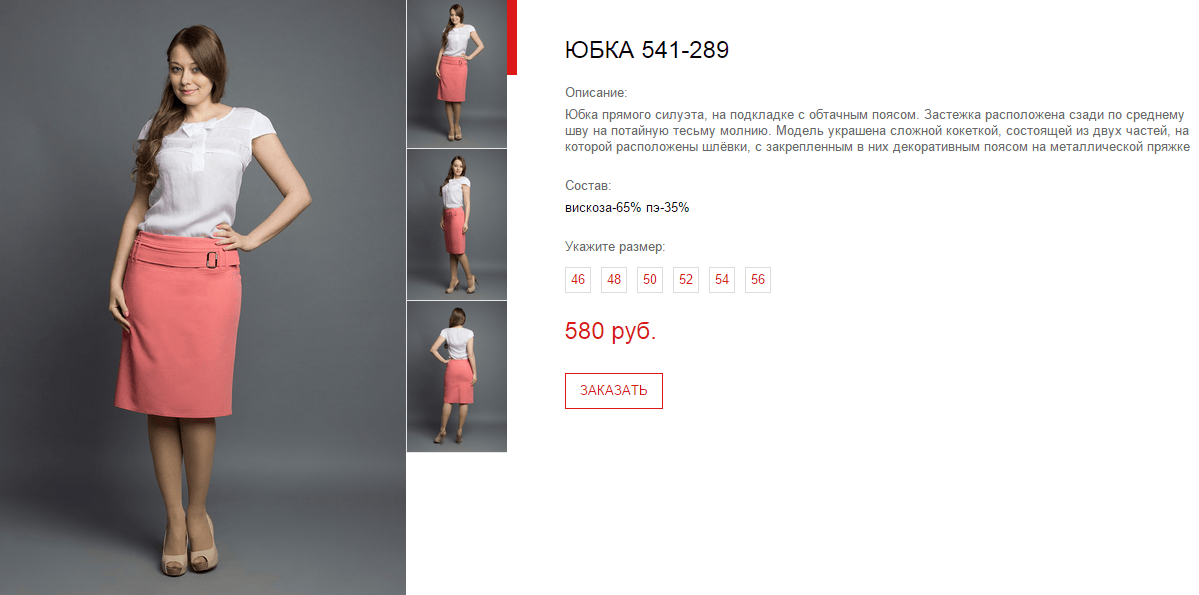
Task: Open the back-view thumbnail of the model
Action: tap(457, 376)
